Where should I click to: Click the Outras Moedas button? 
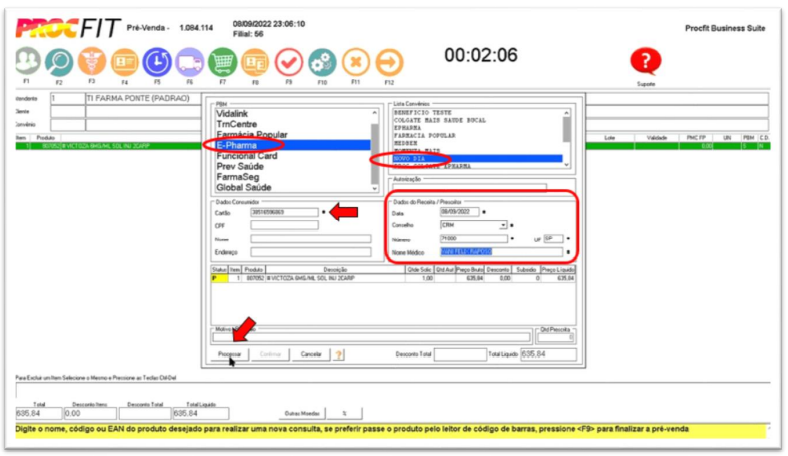click(302, 414)
